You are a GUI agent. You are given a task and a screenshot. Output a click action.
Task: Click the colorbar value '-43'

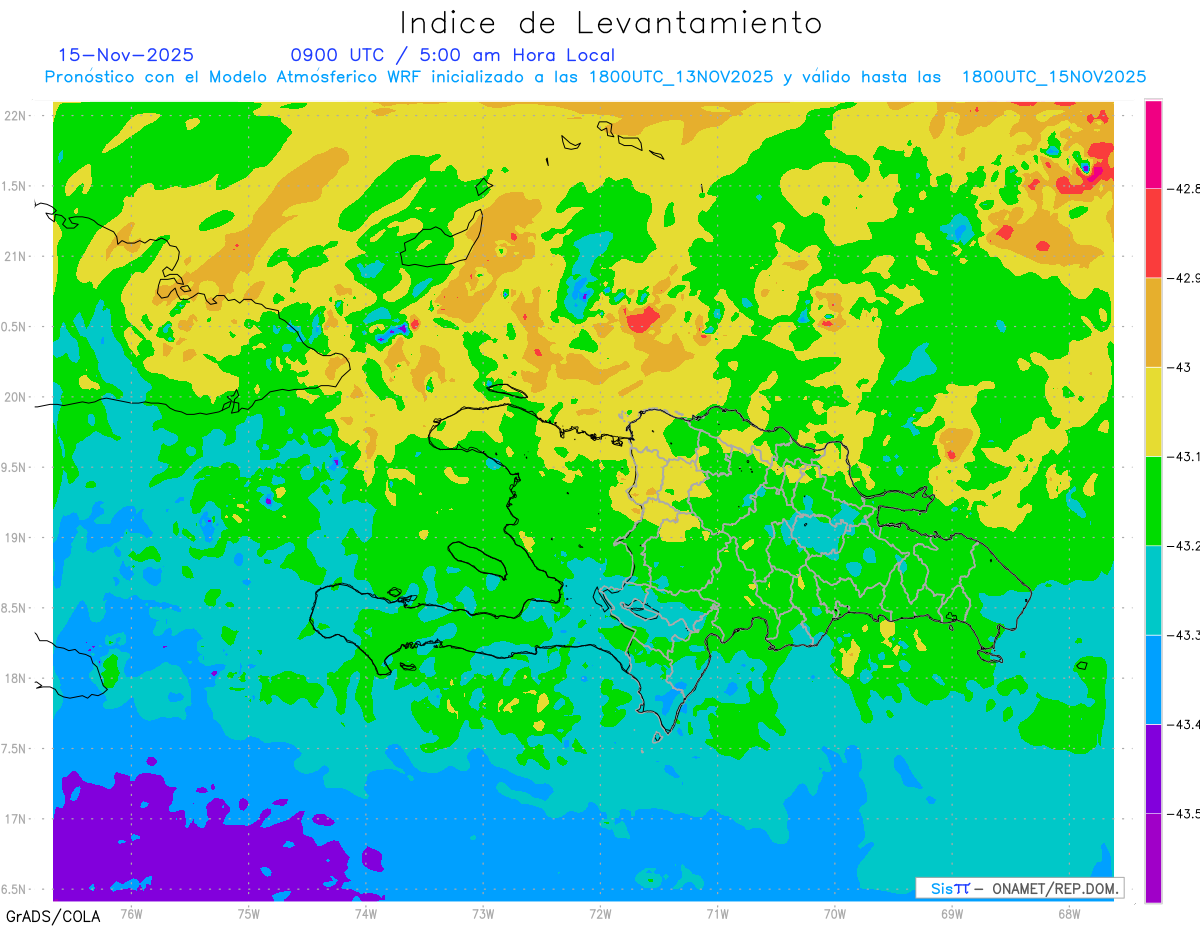[x=1178, y=367]
